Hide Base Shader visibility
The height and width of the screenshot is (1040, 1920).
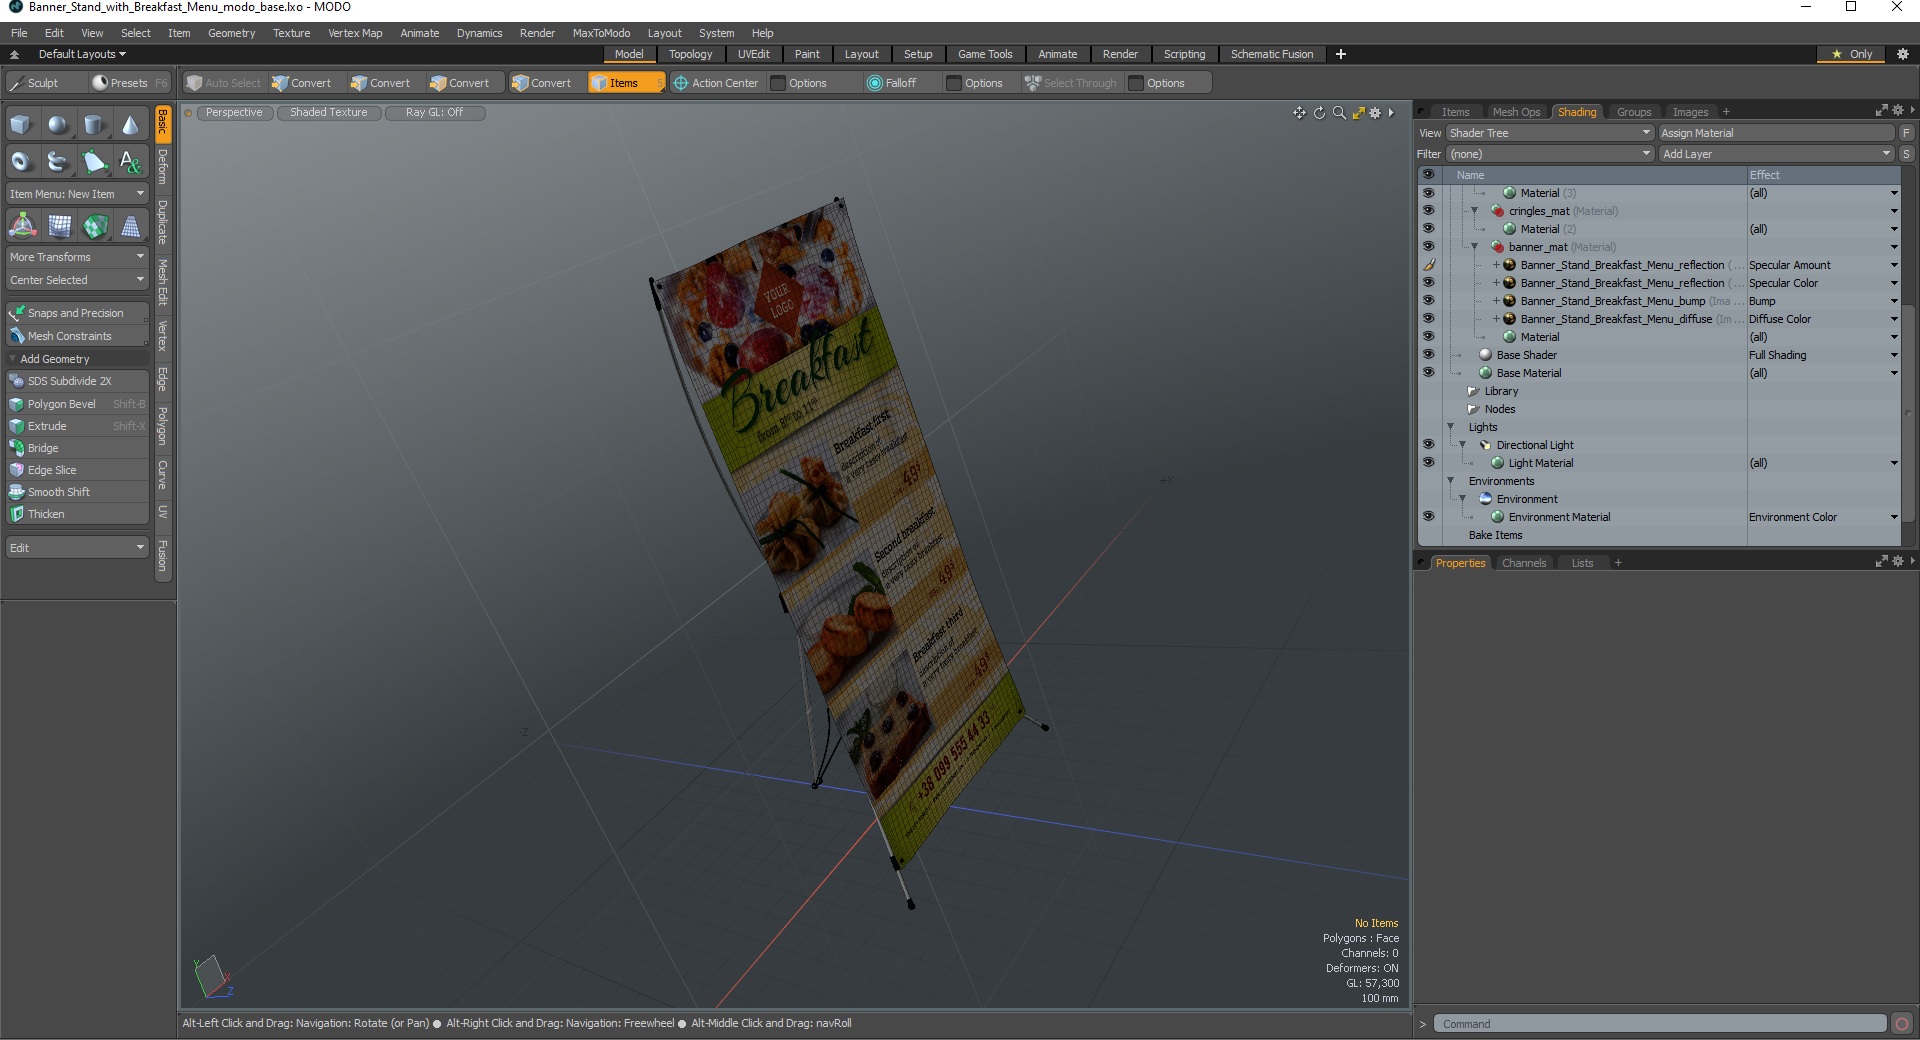point(1428,355)
